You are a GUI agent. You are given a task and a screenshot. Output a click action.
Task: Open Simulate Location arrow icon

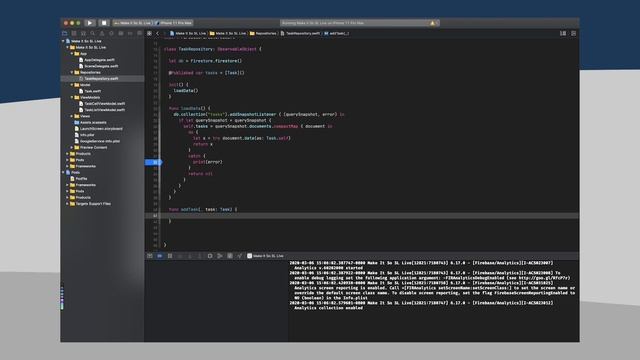click(240, 256)
